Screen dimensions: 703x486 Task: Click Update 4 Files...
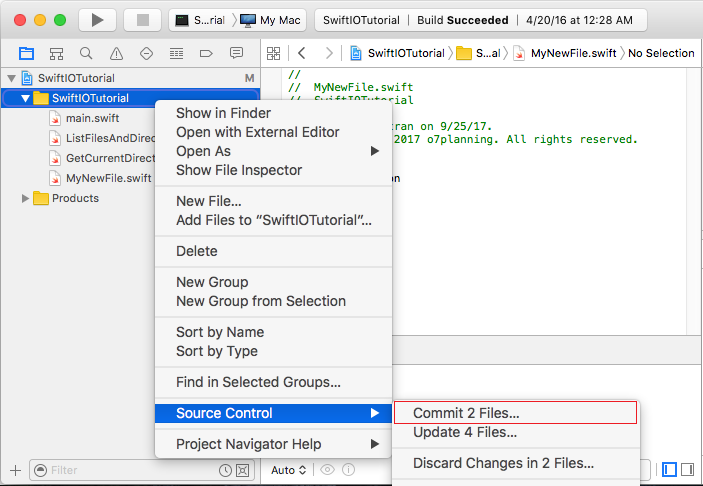(516, 432)
